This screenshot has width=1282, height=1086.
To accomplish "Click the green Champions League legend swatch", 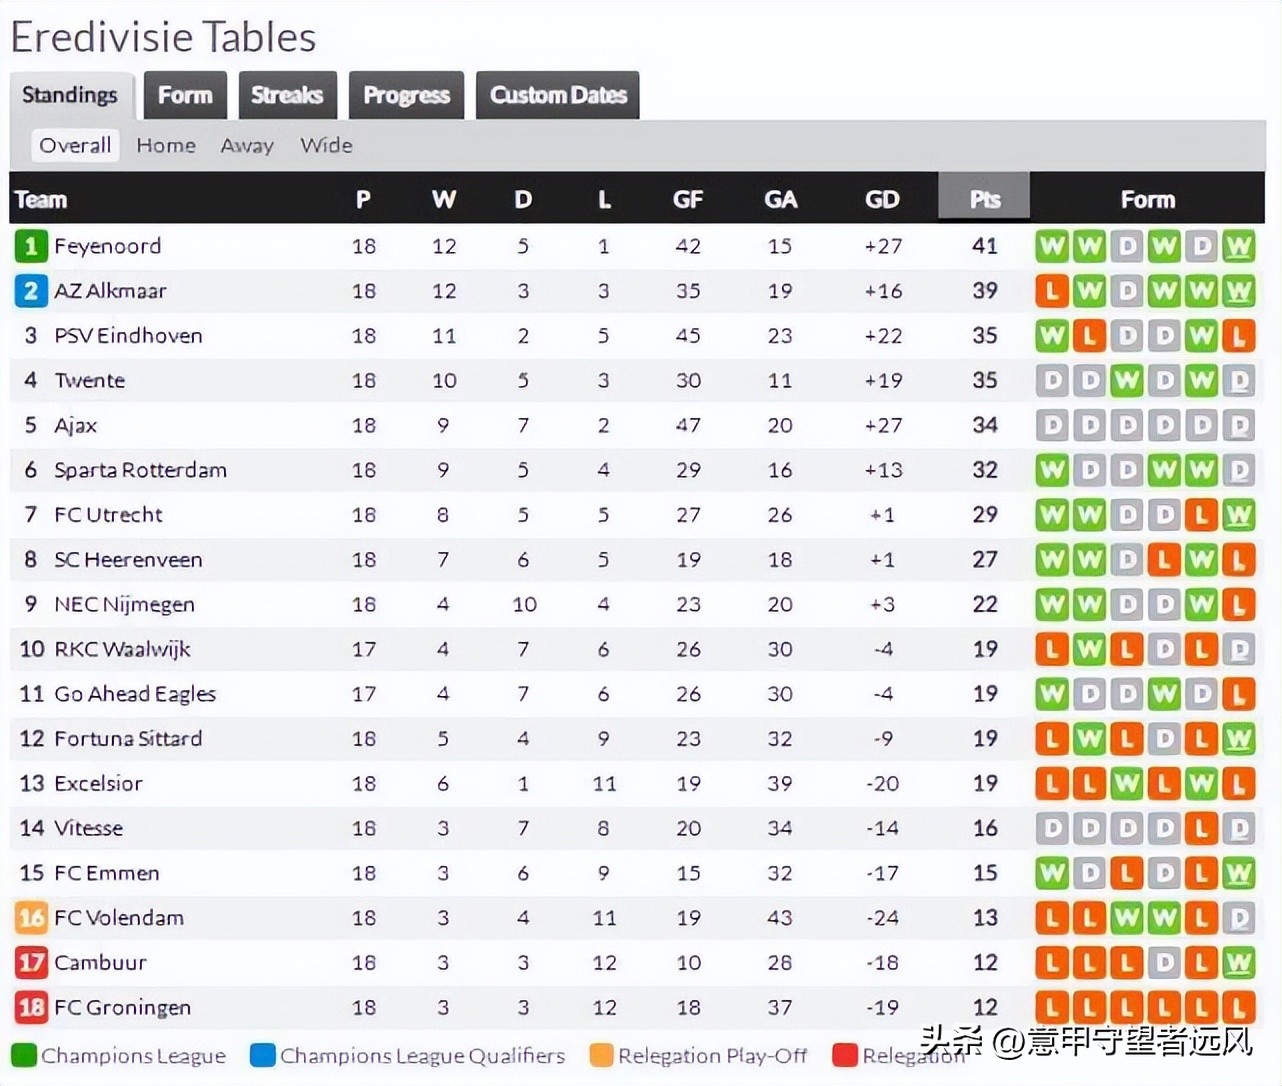I will point(23,1055).
